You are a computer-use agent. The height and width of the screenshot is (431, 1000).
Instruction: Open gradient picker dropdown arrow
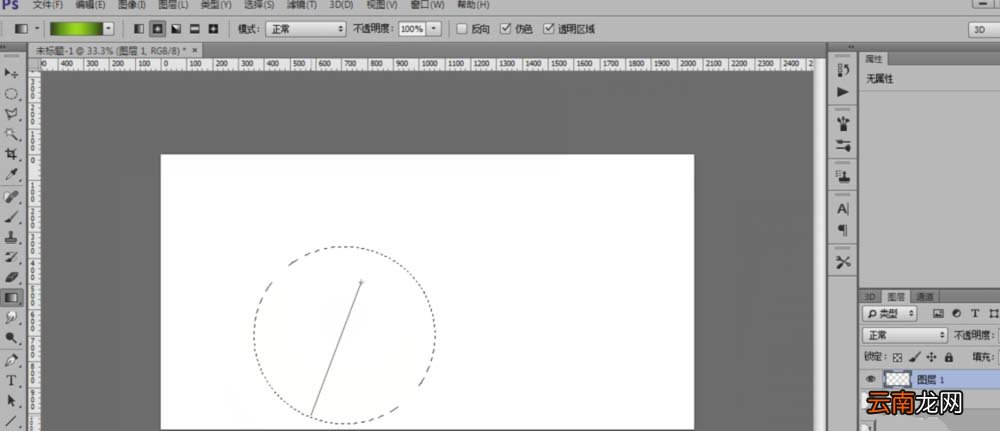(x=108, y=29)
